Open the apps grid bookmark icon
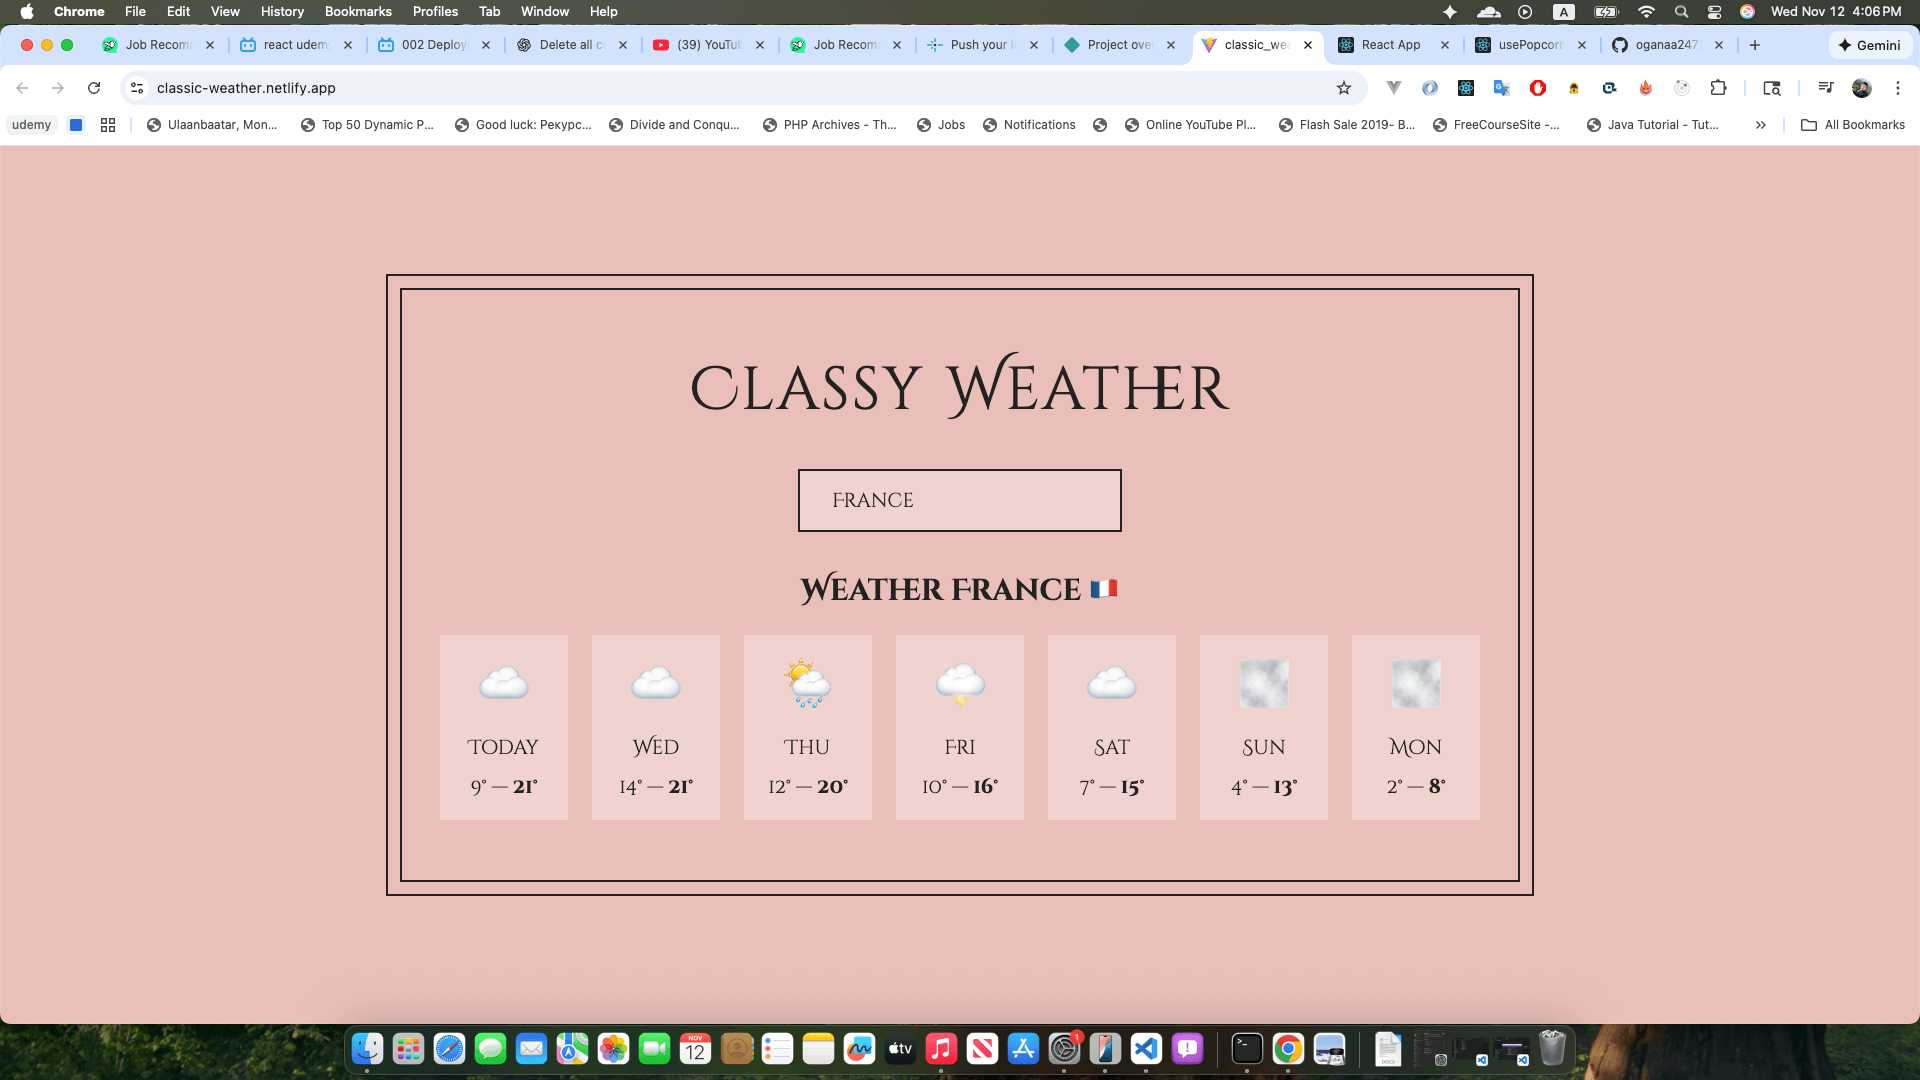 pyautogui.click(x=108, y=125)
